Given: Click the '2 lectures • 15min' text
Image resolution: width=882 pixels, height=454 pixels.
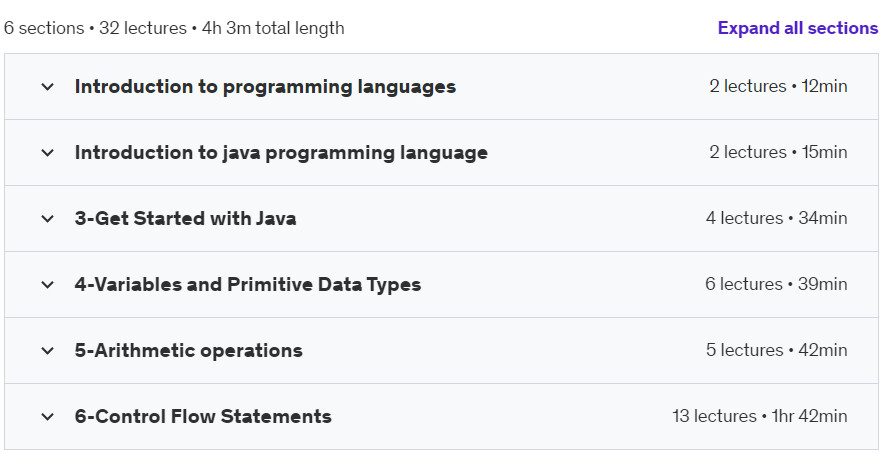Looking at the screenshot, I should tap(778, 152).
